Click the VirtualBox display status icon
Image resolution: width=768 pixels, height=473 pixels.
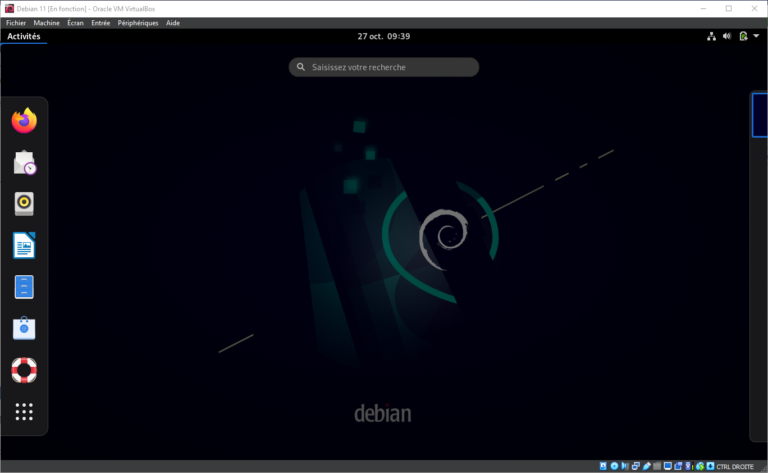click(x=668, y=466)
